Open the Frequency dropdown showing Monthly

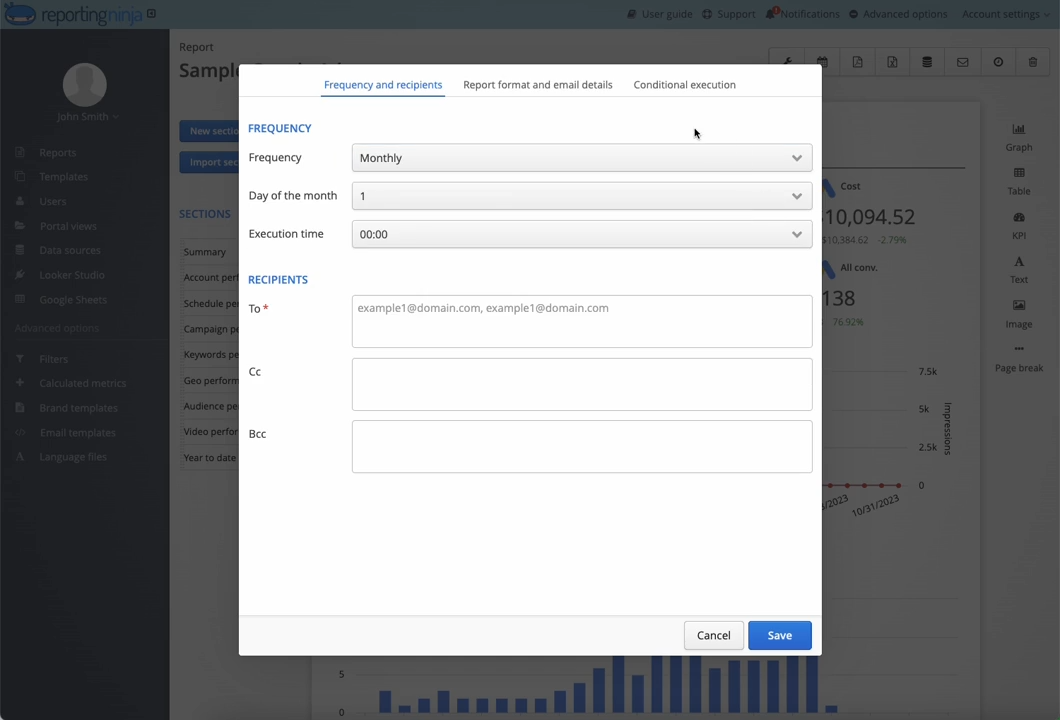tap(581, 158)
